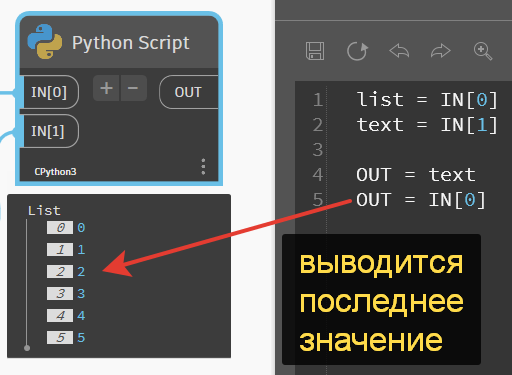Select list item at index 5 in the preview

point(66,338)
